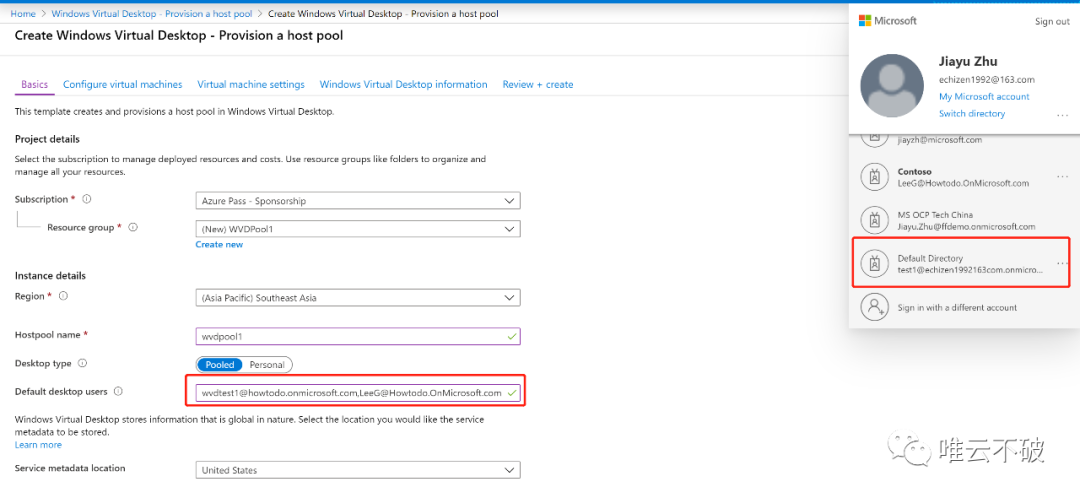Click the Hostpool name input field

click(358, 337)
